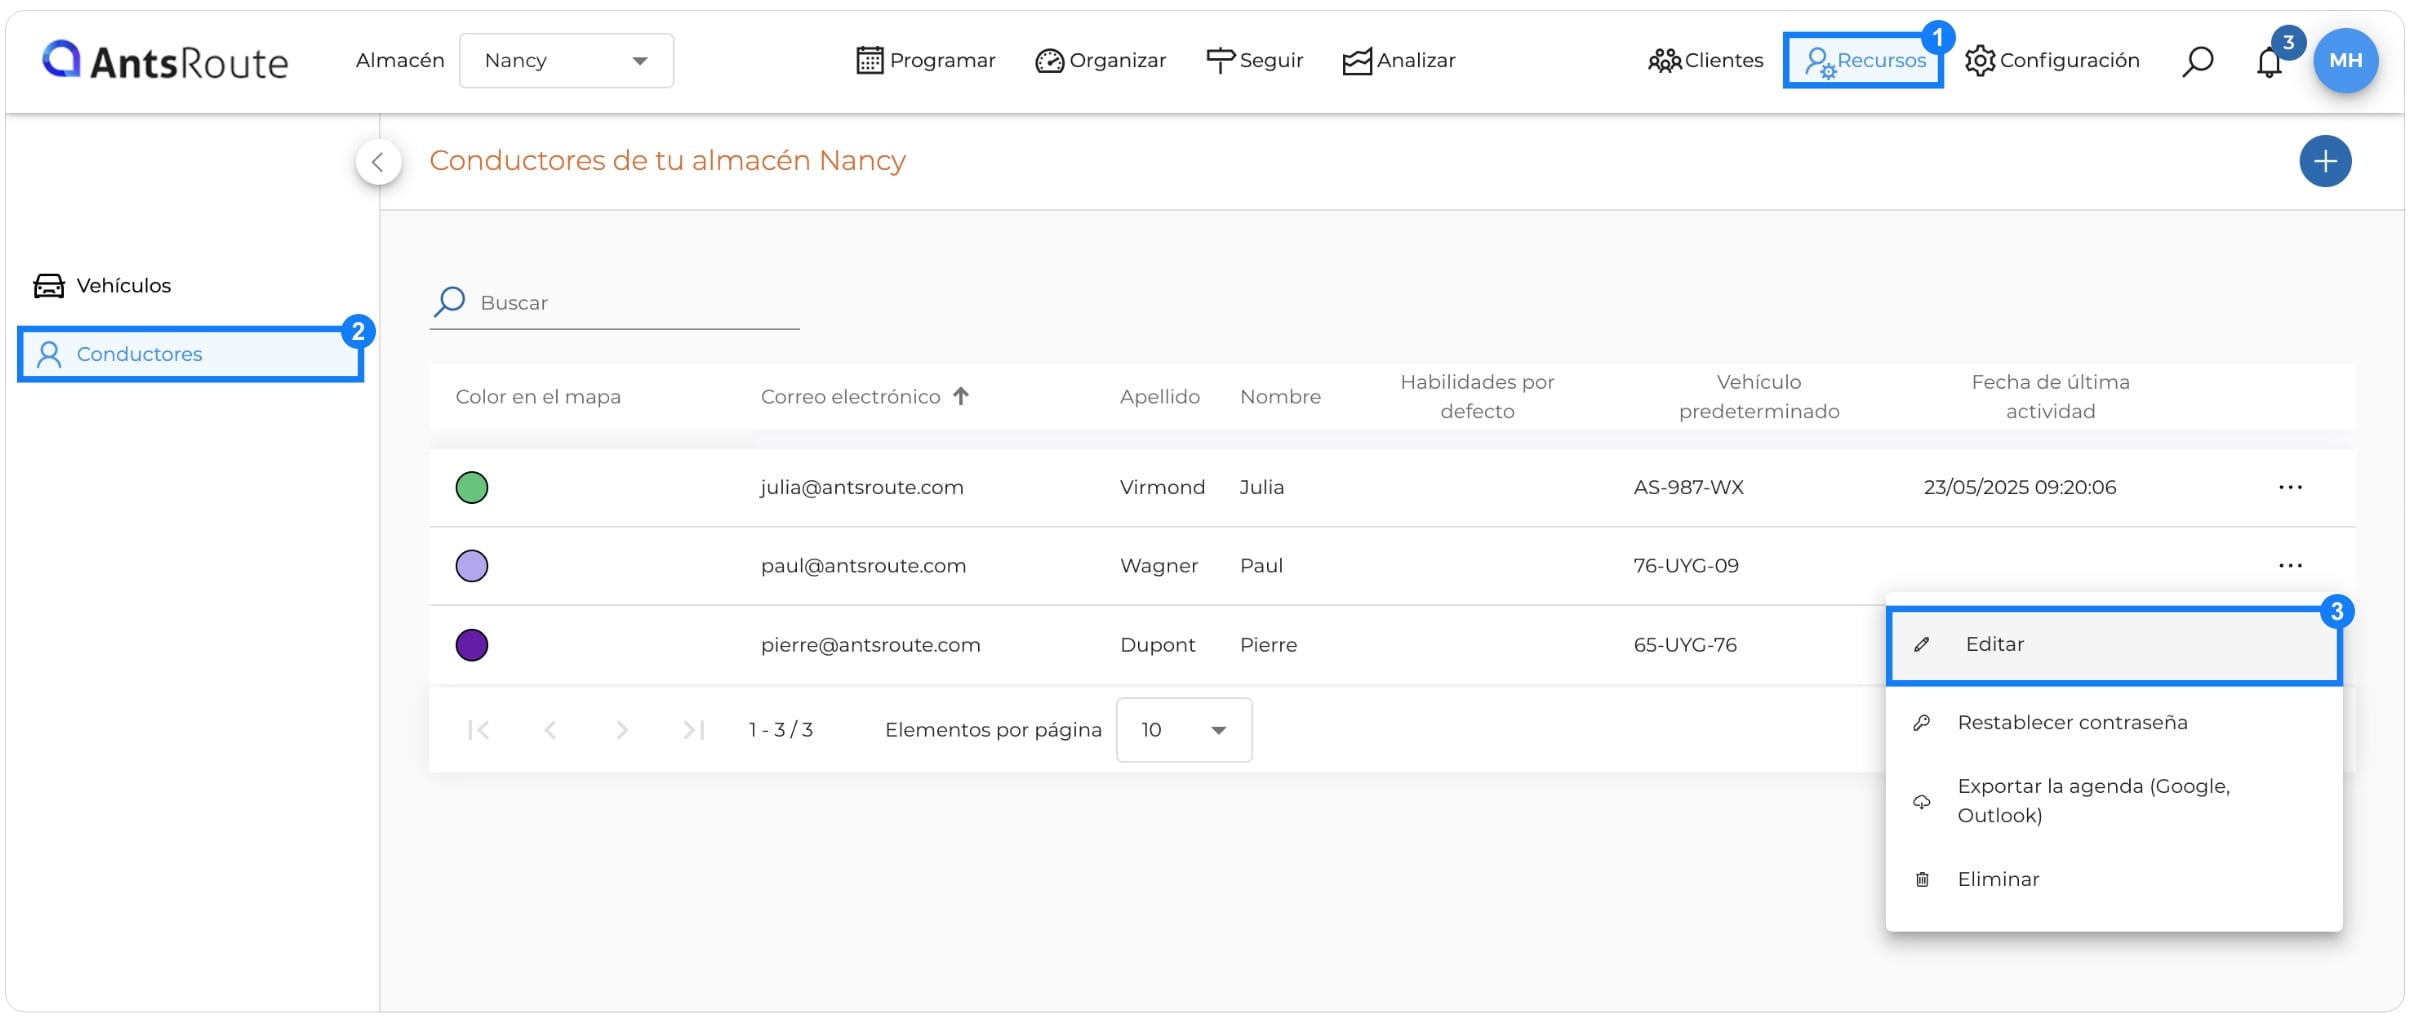Click the global search magnifier icon
The width and height of the screenshot is (2410, 1022).
[2197, 62]
